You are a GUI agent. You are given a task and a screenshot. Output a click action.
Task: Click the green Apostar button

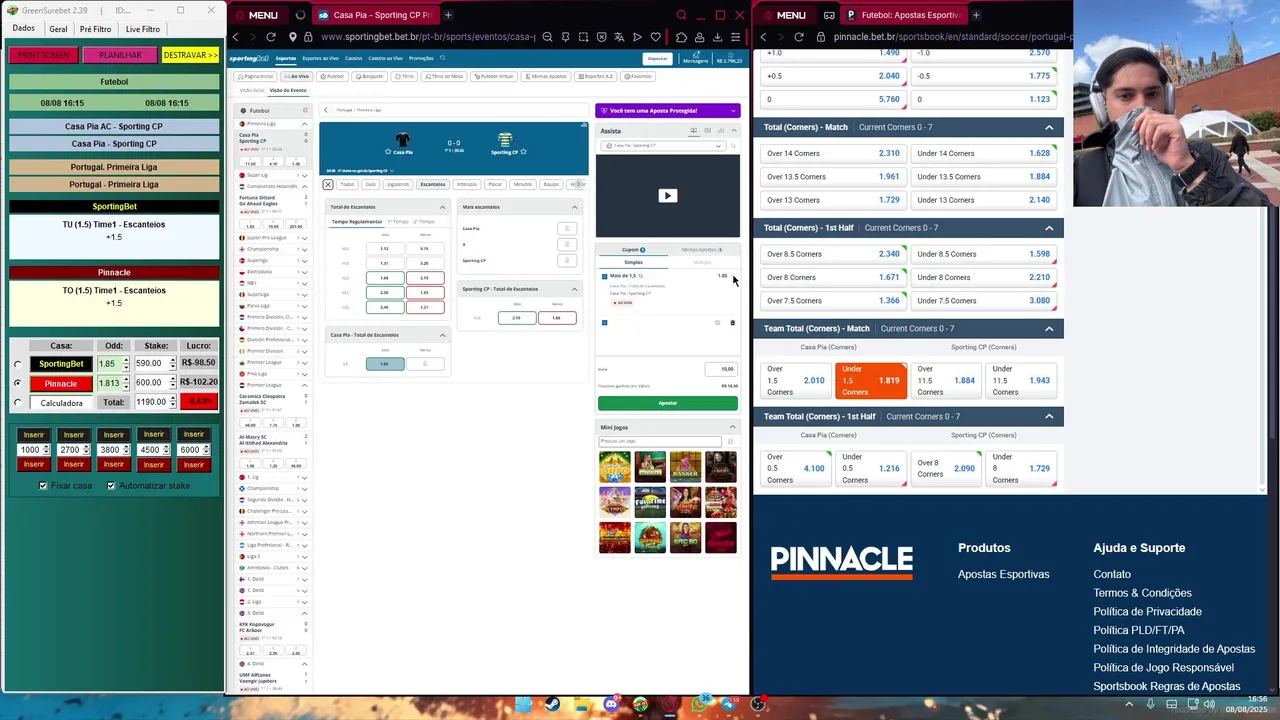coord(668,403)
